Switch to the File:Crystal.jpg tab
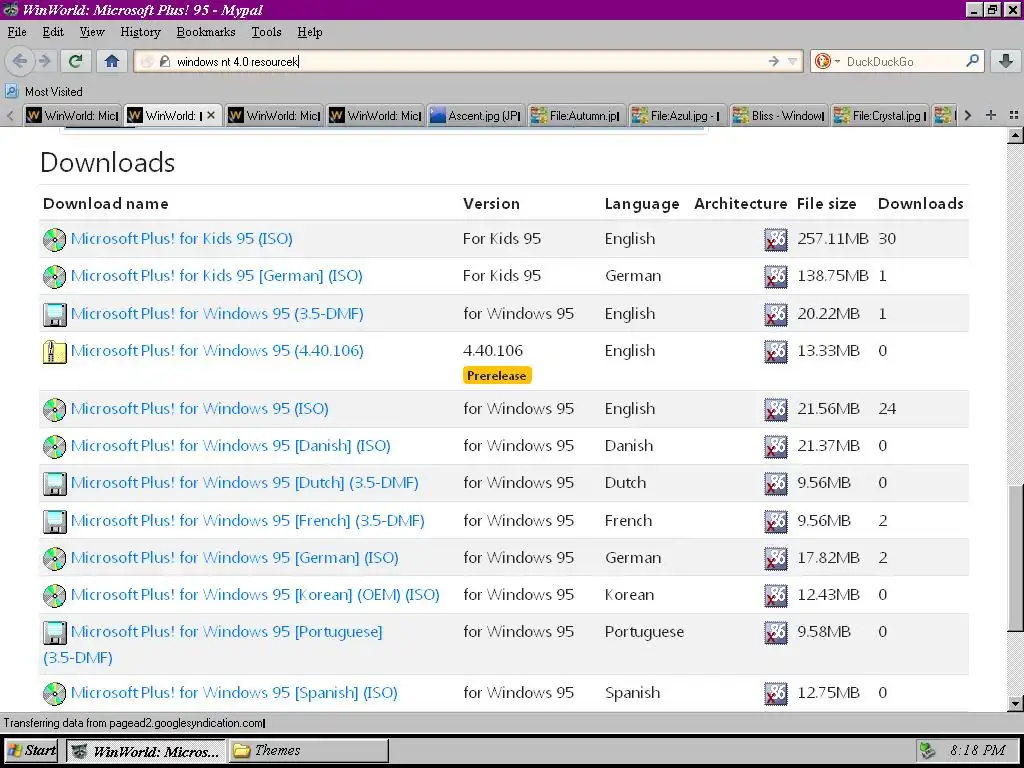The width and height of the screenshot is (1024, 768). (880, 116)
